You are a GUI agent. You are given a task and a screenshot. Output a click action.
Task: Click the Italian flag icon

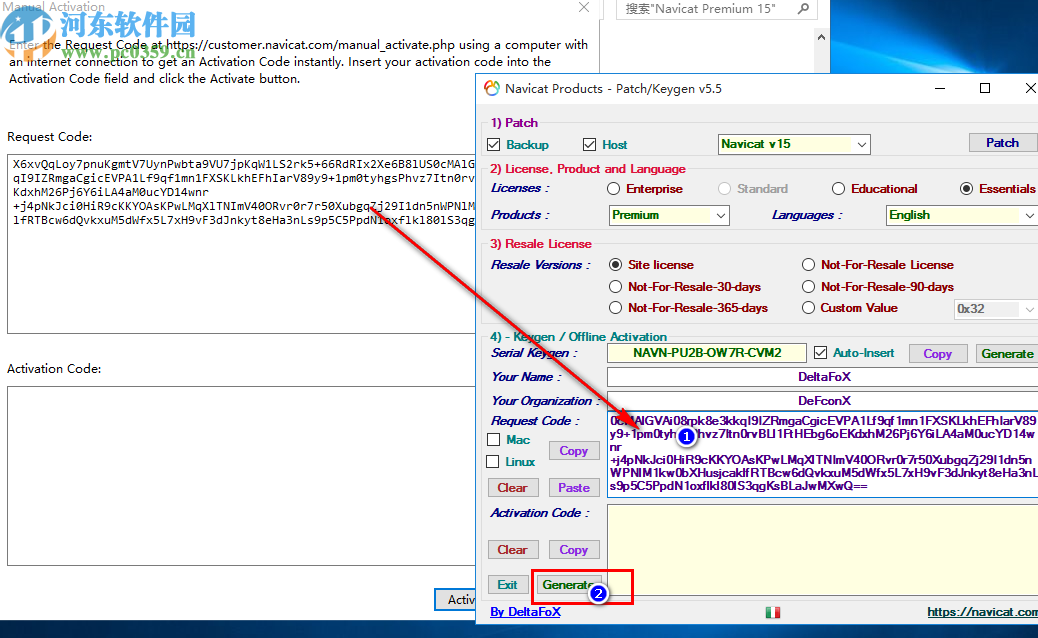coord(773,613)
